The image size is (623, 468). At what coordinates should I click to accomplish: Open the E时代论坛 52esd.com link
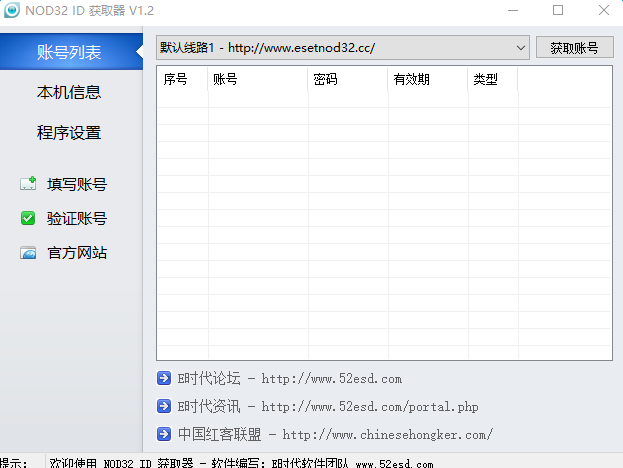coord(290,379)
